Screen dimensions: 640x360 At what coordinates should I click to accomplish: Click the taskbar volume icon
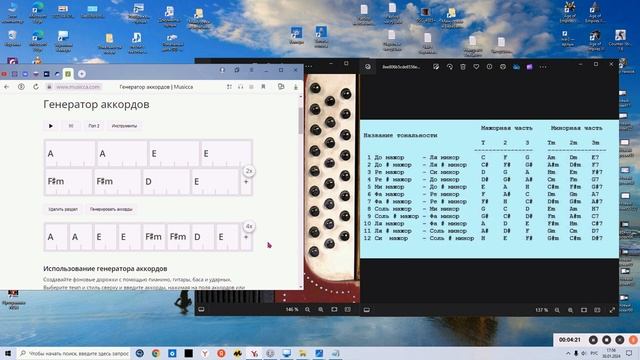[584, 353]
